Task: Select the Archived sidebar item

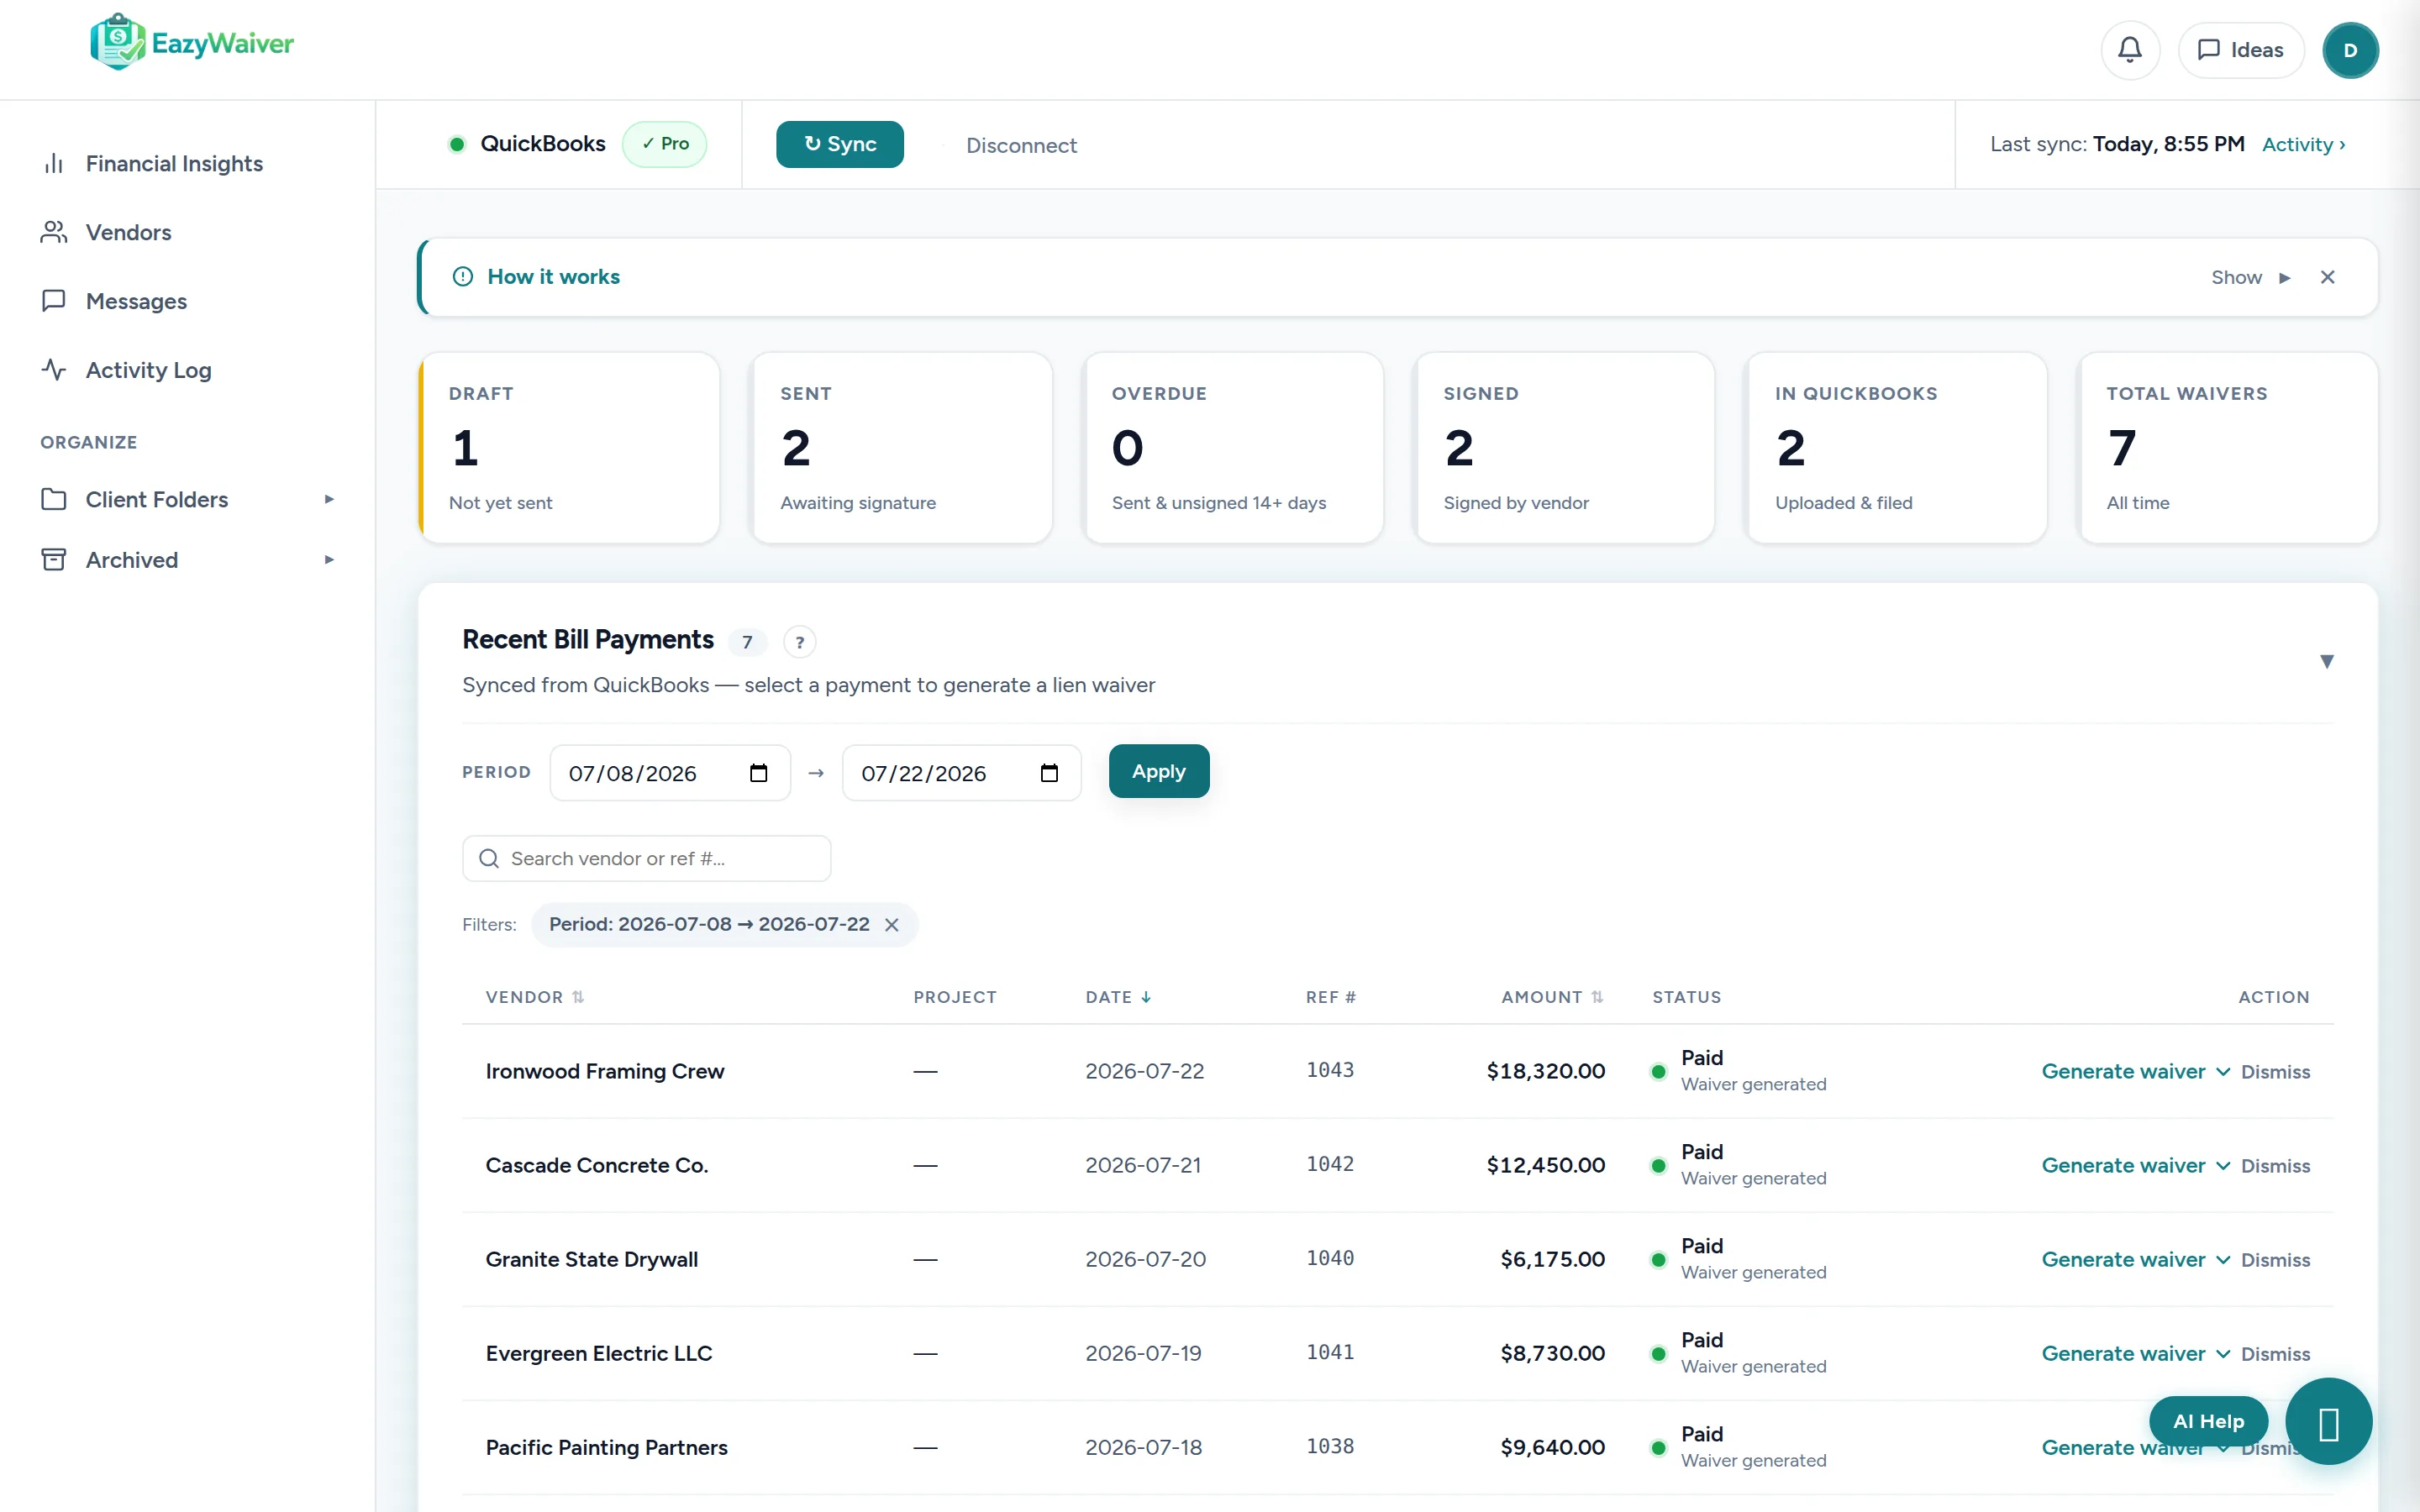Action: (132, 560)
